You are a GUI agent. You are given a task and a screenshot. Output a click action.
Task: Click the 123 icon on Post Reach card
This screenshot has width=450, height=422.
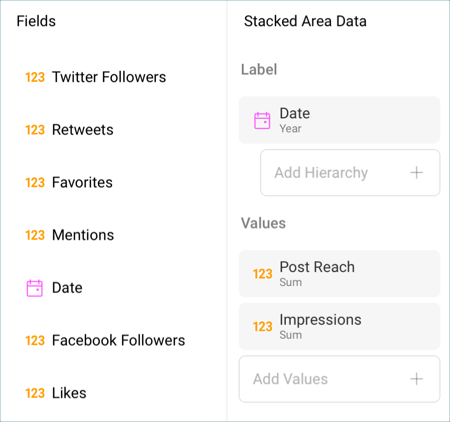click(x=262, y=274)
